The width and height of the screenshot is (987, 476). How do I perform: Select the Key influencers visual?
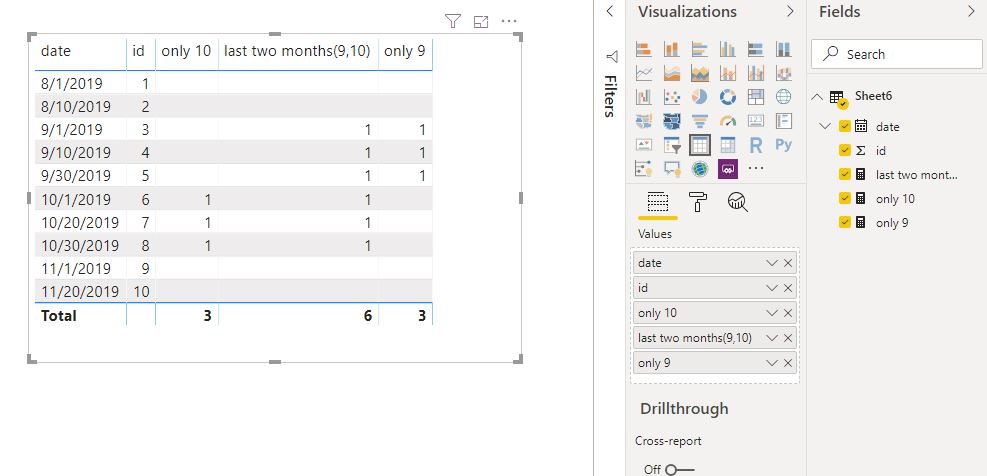(643, 169)
